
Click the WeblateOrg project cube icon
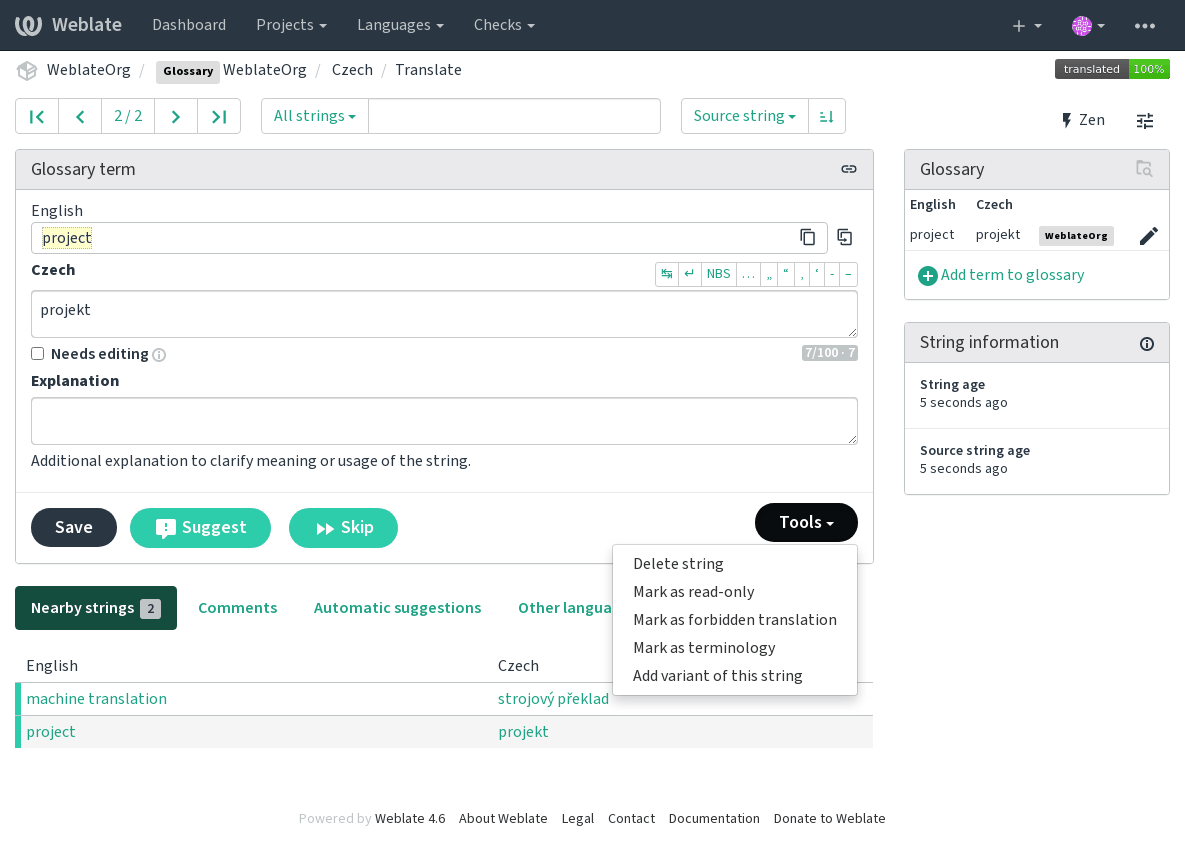27,70
